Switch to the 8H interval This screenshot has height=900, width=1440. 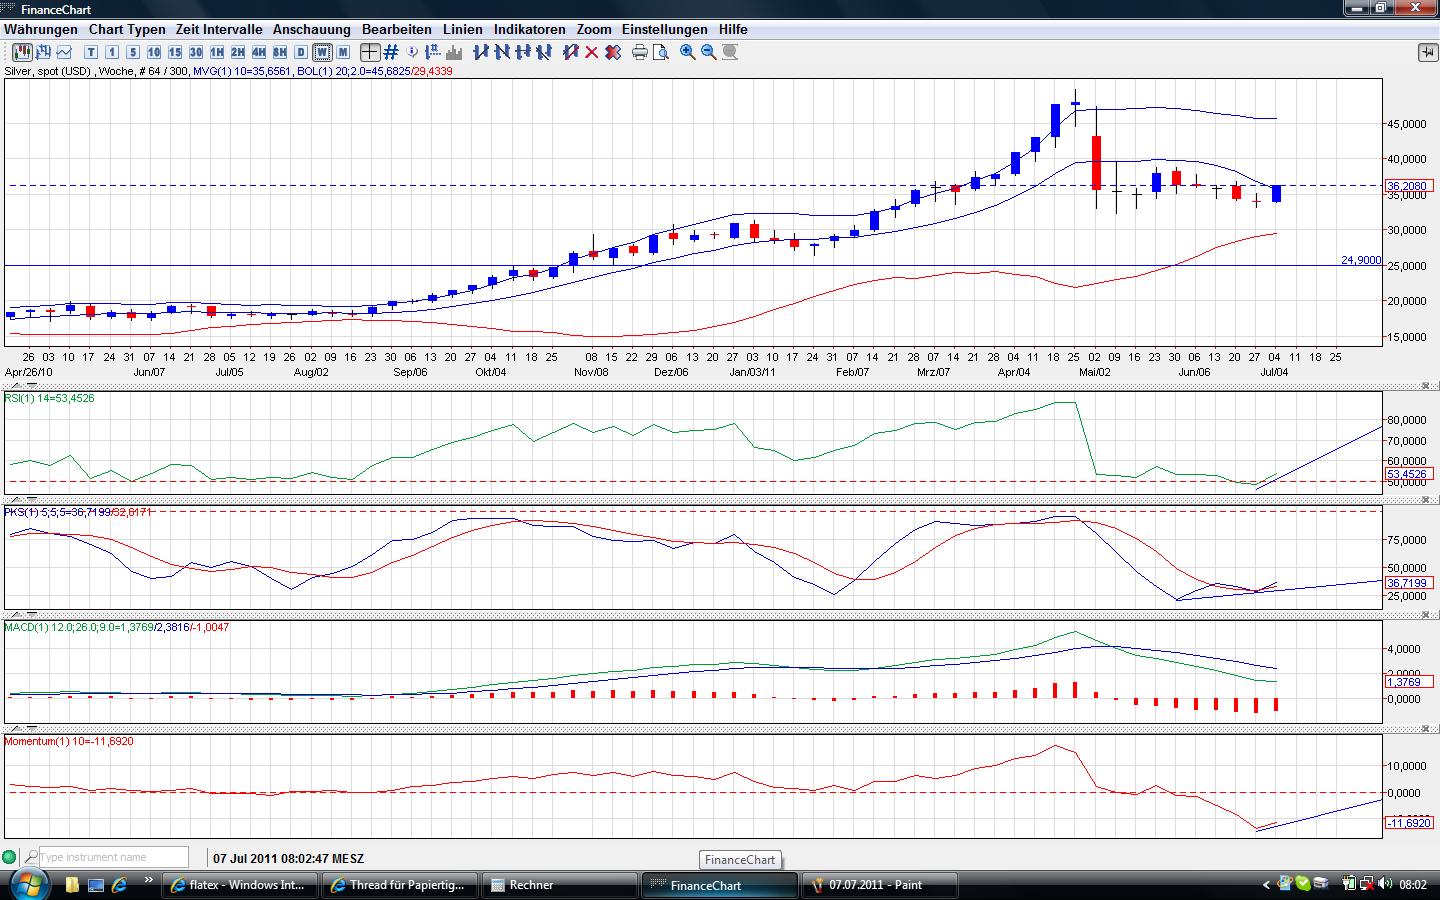(280, 52)
